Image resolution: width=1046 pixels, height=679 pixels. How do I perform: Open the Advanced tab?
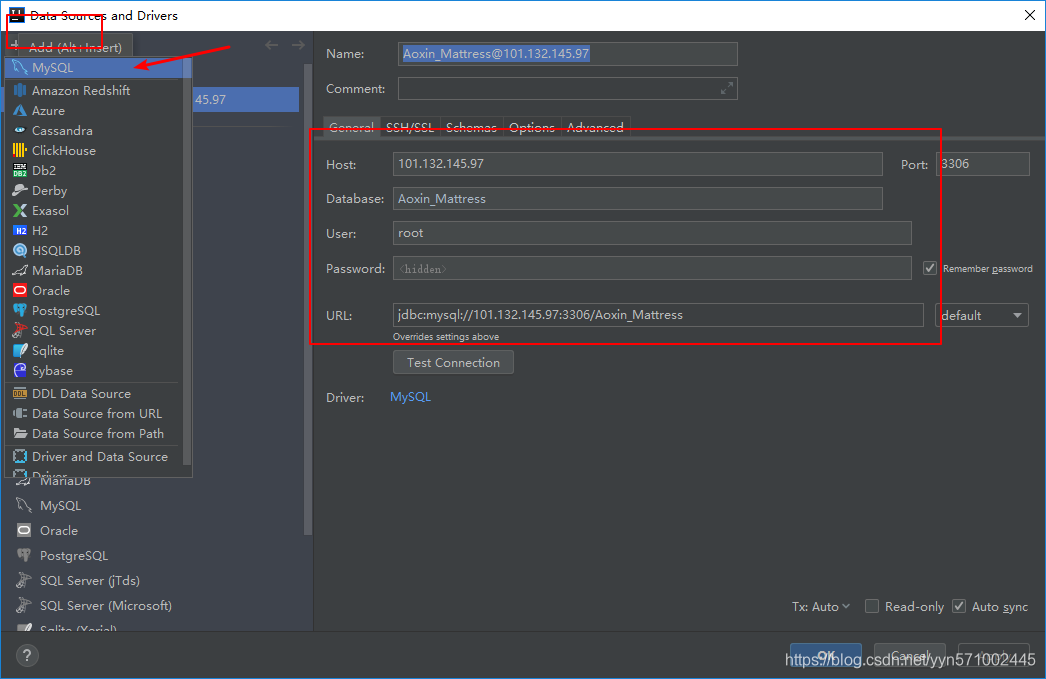click(x=595, y=127)
